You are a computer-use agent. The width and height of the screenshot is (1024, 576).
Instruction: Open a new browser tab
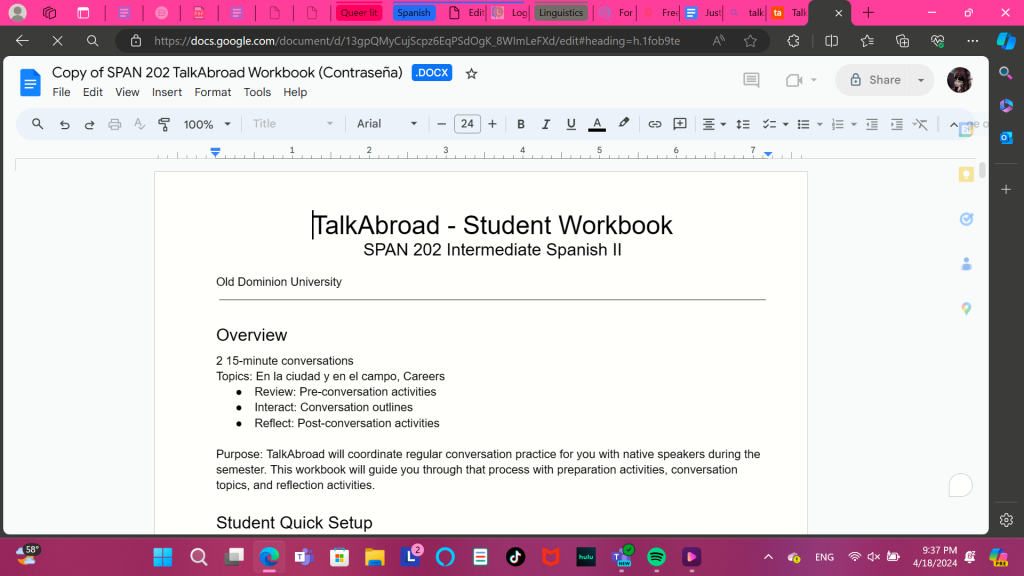click(868, 12)
